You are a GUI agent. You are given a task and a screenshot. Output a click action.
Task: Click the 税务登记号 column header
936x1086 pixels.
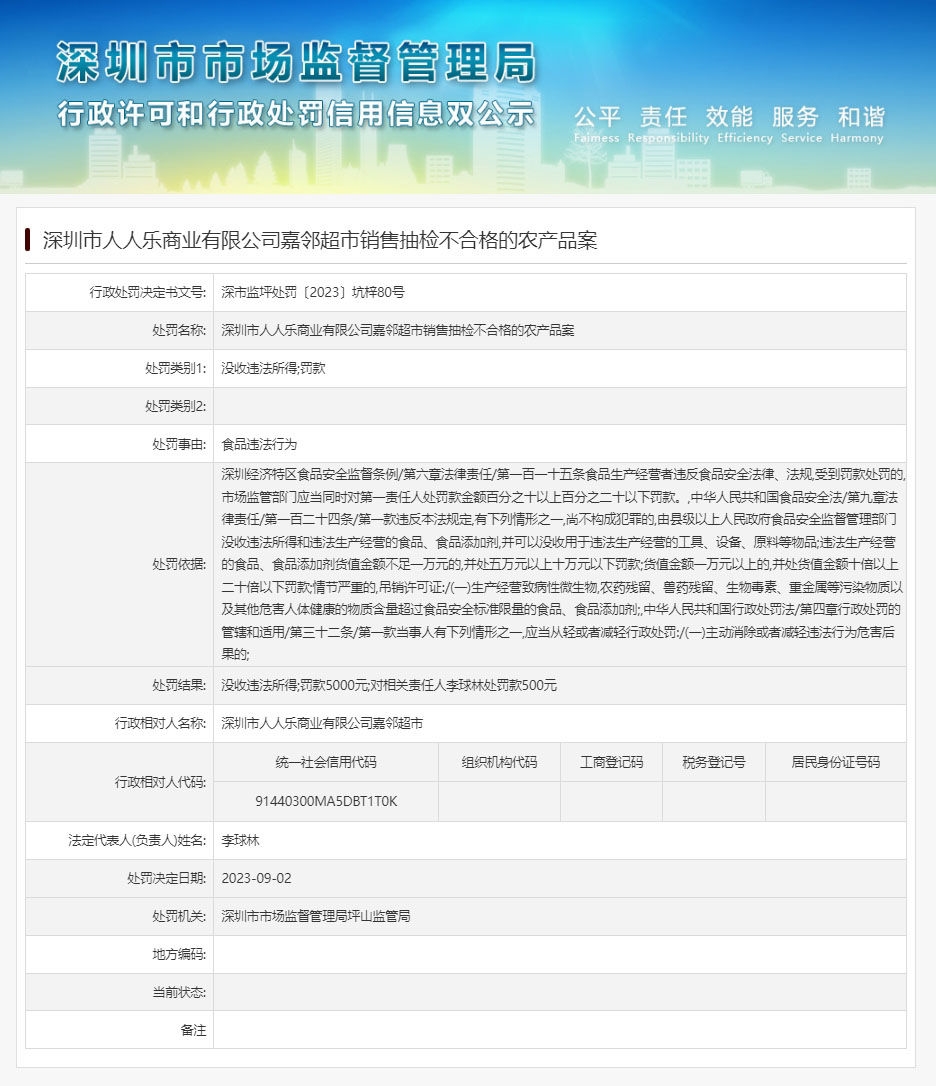coord(714,763)
